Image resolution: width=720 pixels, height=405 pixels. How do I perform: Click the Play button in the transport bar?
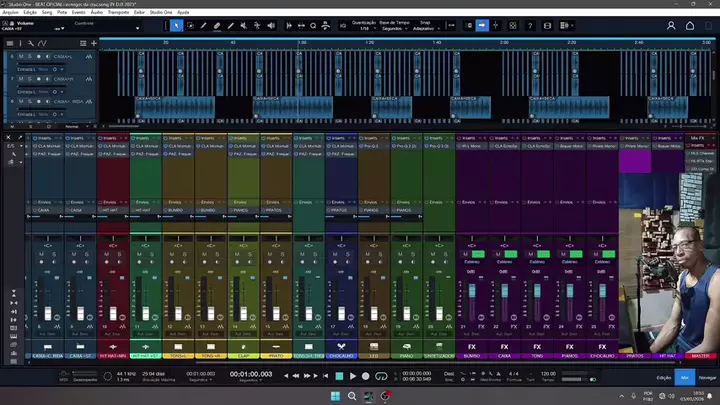(352, 376)
